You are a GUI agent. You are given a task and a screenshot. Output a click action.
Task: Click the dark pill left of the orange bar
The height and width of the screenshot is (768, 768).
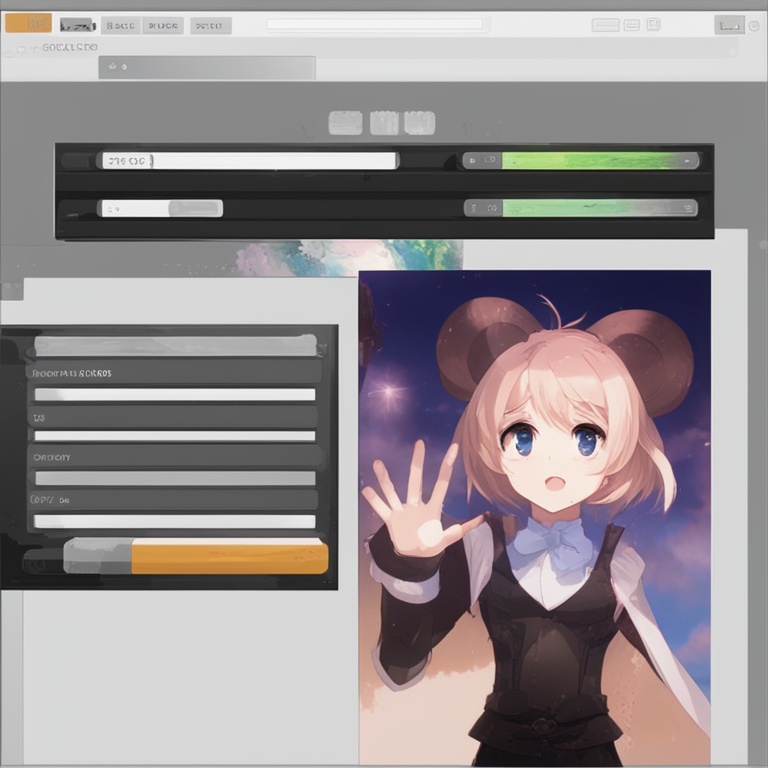42,561
